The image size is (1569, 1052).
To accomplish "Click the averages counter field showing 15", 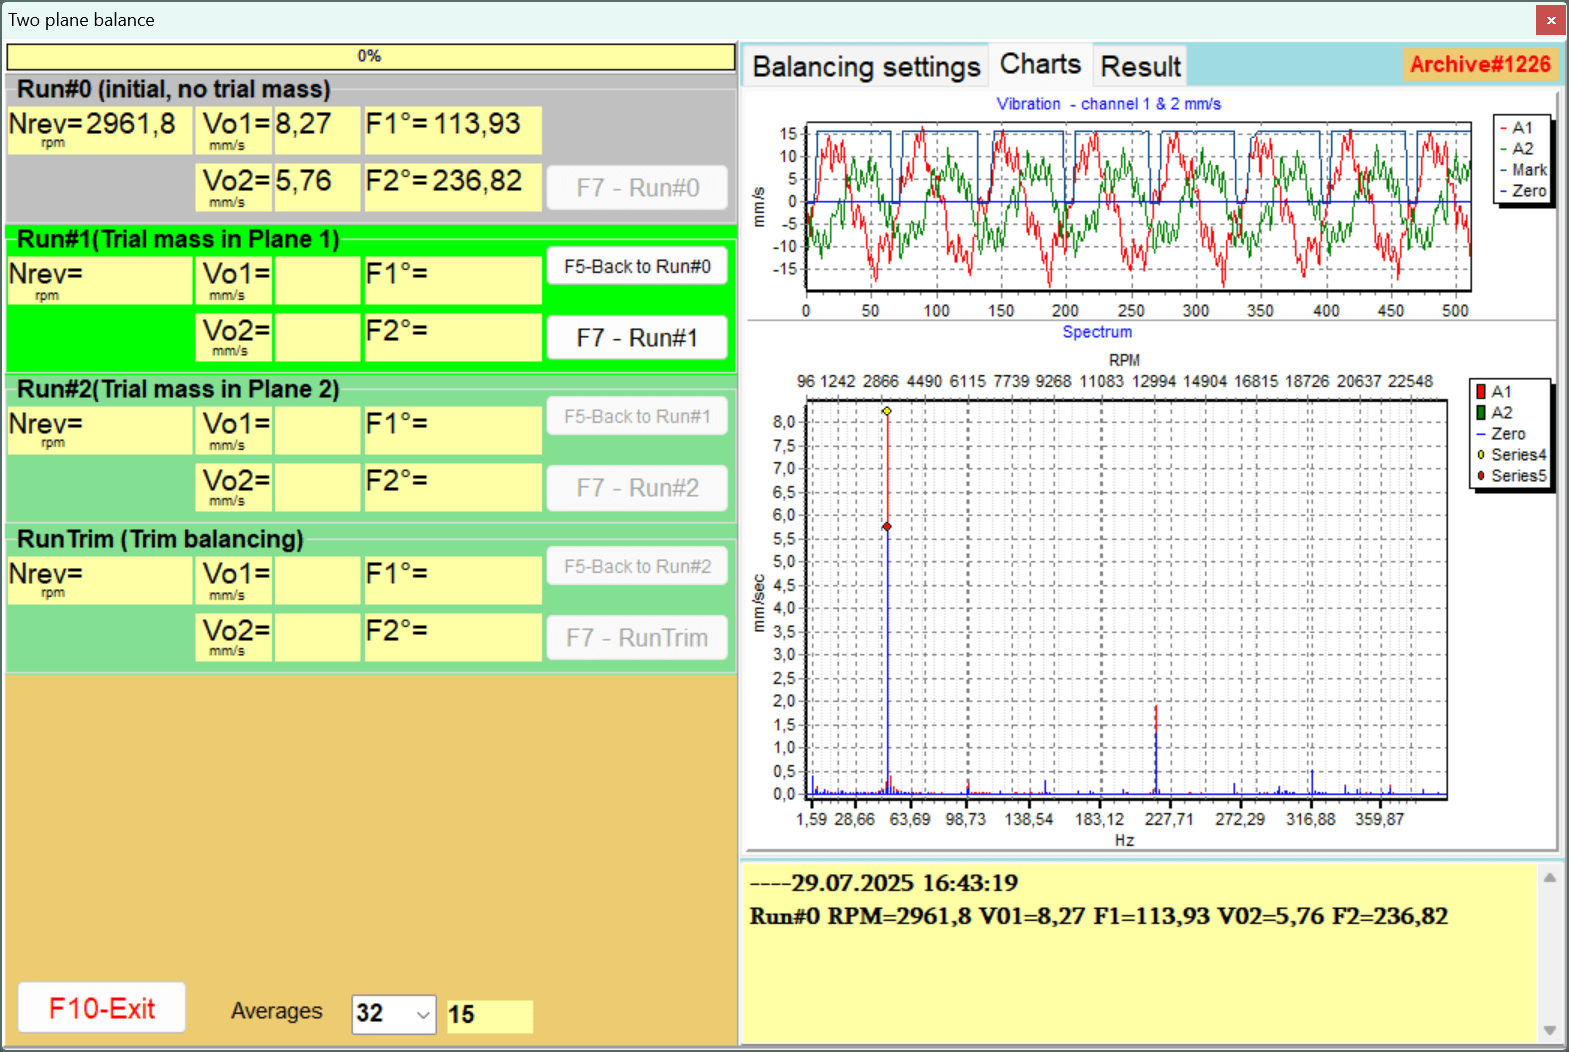I will click(490, 1015).
